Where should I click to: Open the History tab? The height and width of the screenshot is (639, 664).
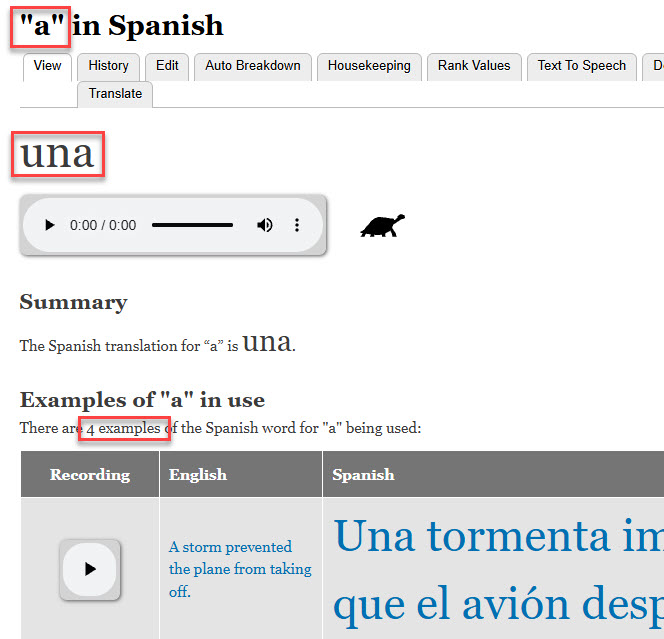[108, 66]
